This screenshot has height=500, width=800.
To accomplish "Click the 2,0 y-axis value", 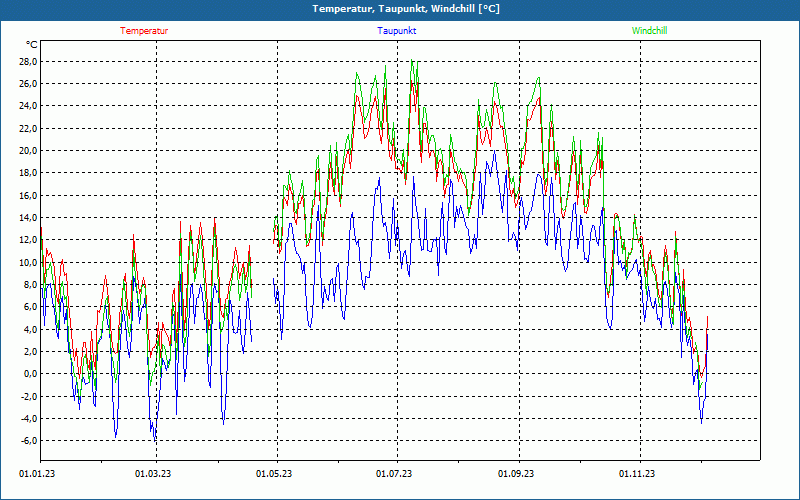I will click(30, 352).
